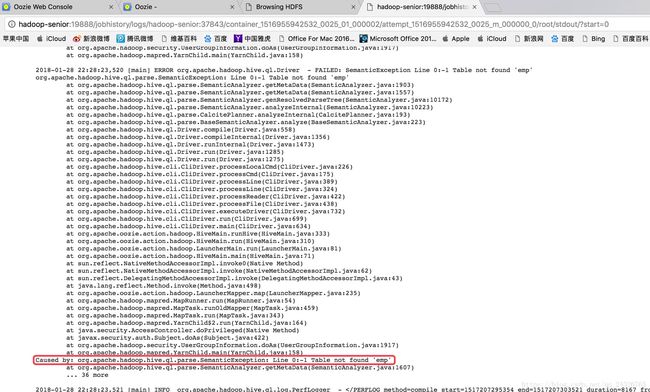Image resolution: width=650 pixels, height=392 pixels.
Task: Click the Oozie Web Console tab favicon
Action: [6, 7]
